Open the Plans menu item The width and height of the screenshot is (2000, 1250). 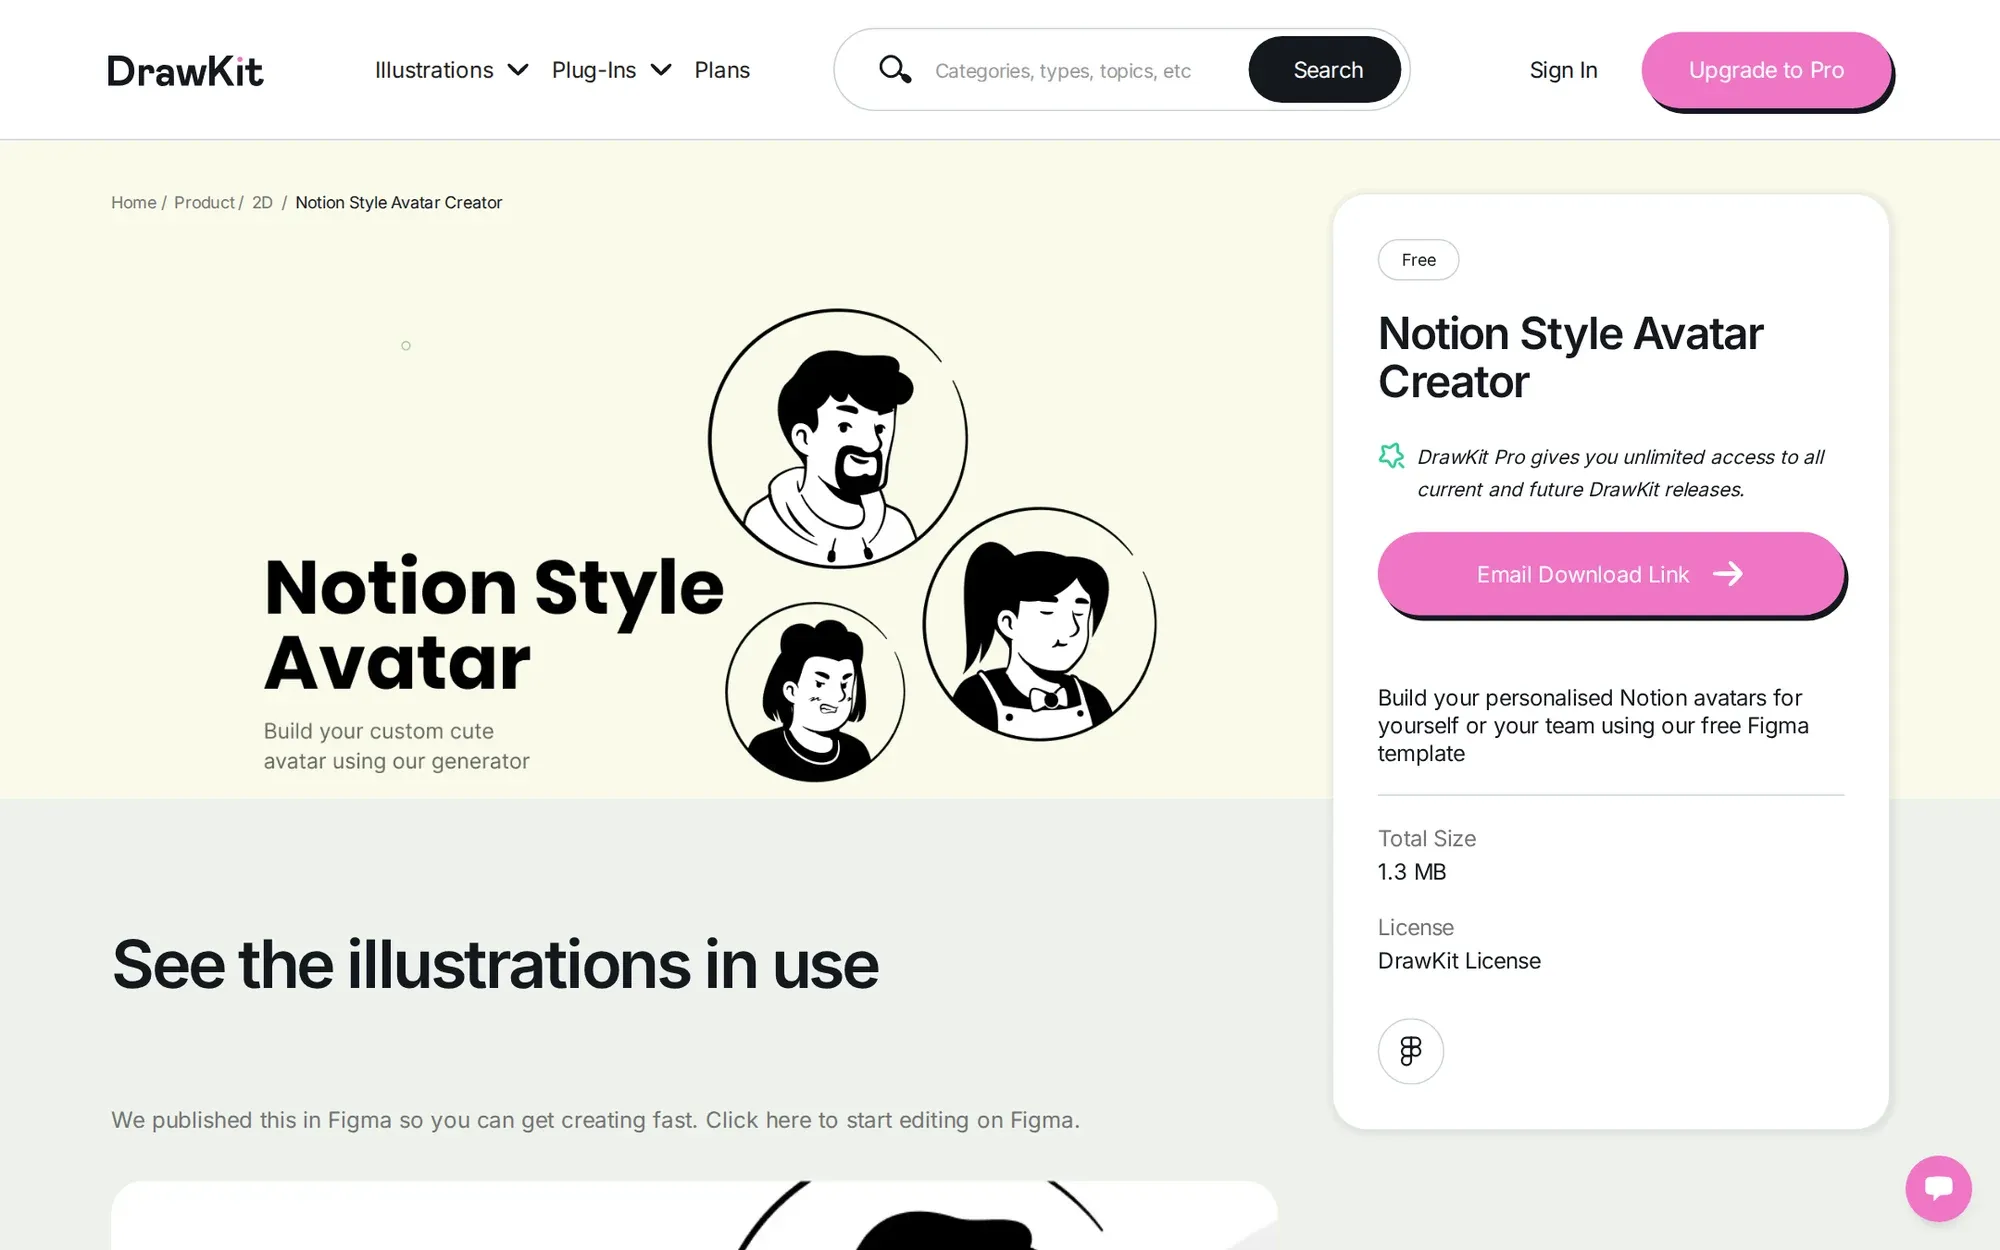coord(722,70)
